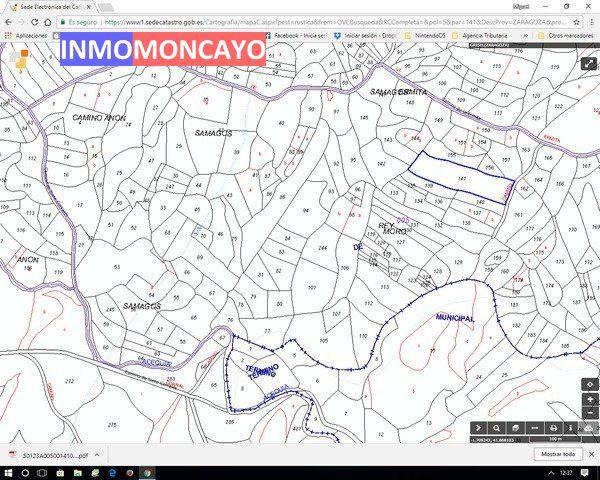Close the downloads bar with X
600x480 pixels.
591,454
